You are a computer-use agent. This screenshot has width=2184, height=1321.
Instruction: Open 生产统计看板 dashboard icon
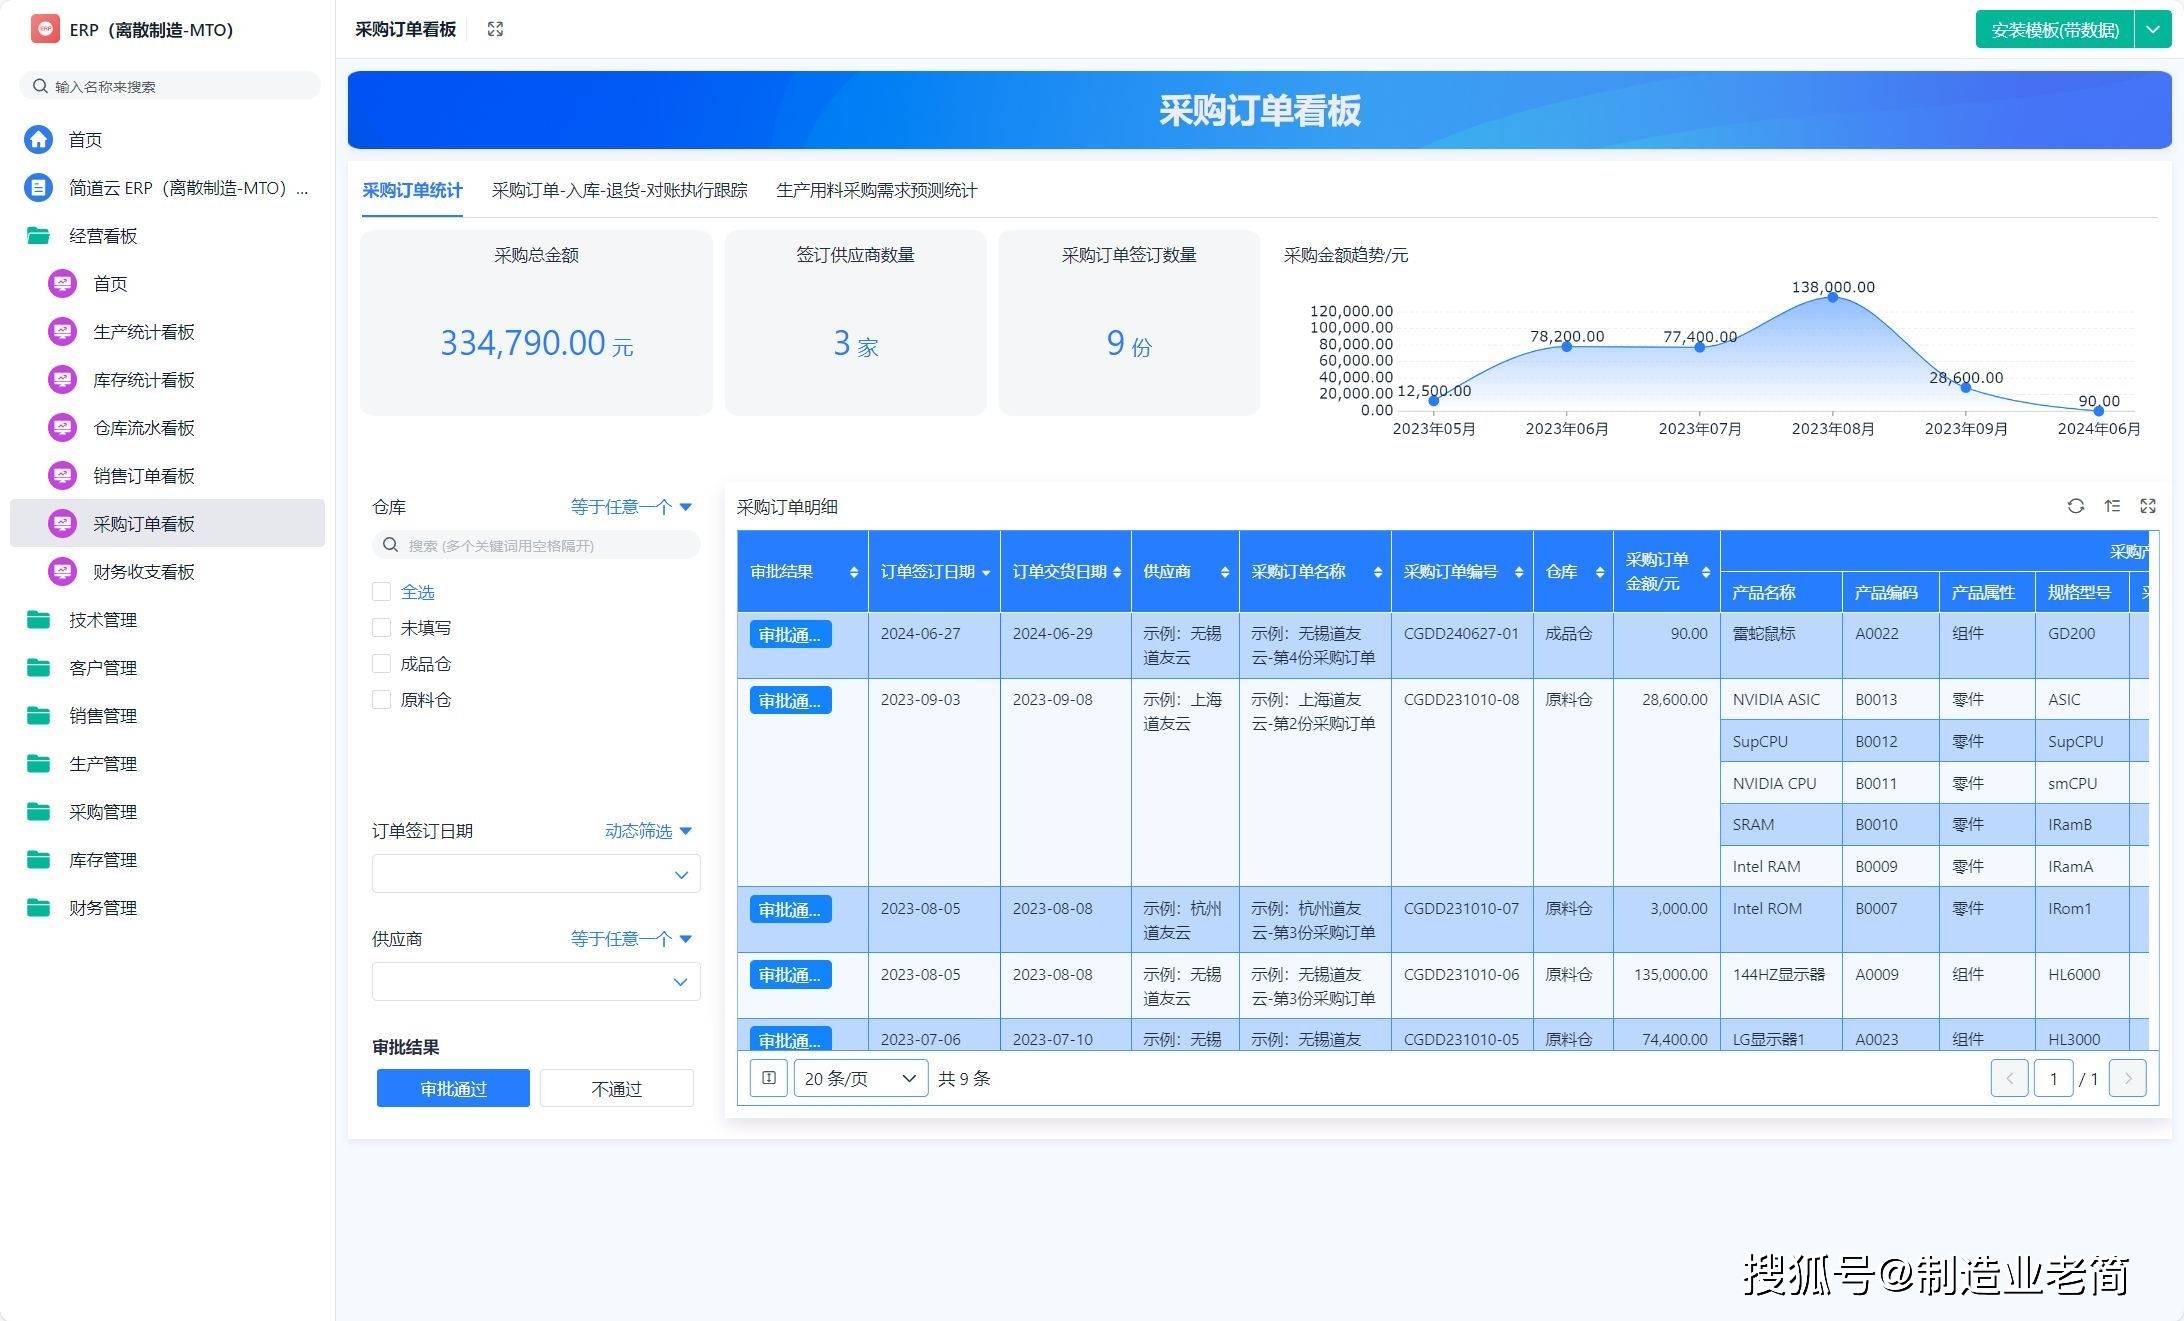click(x=62, y=331)
